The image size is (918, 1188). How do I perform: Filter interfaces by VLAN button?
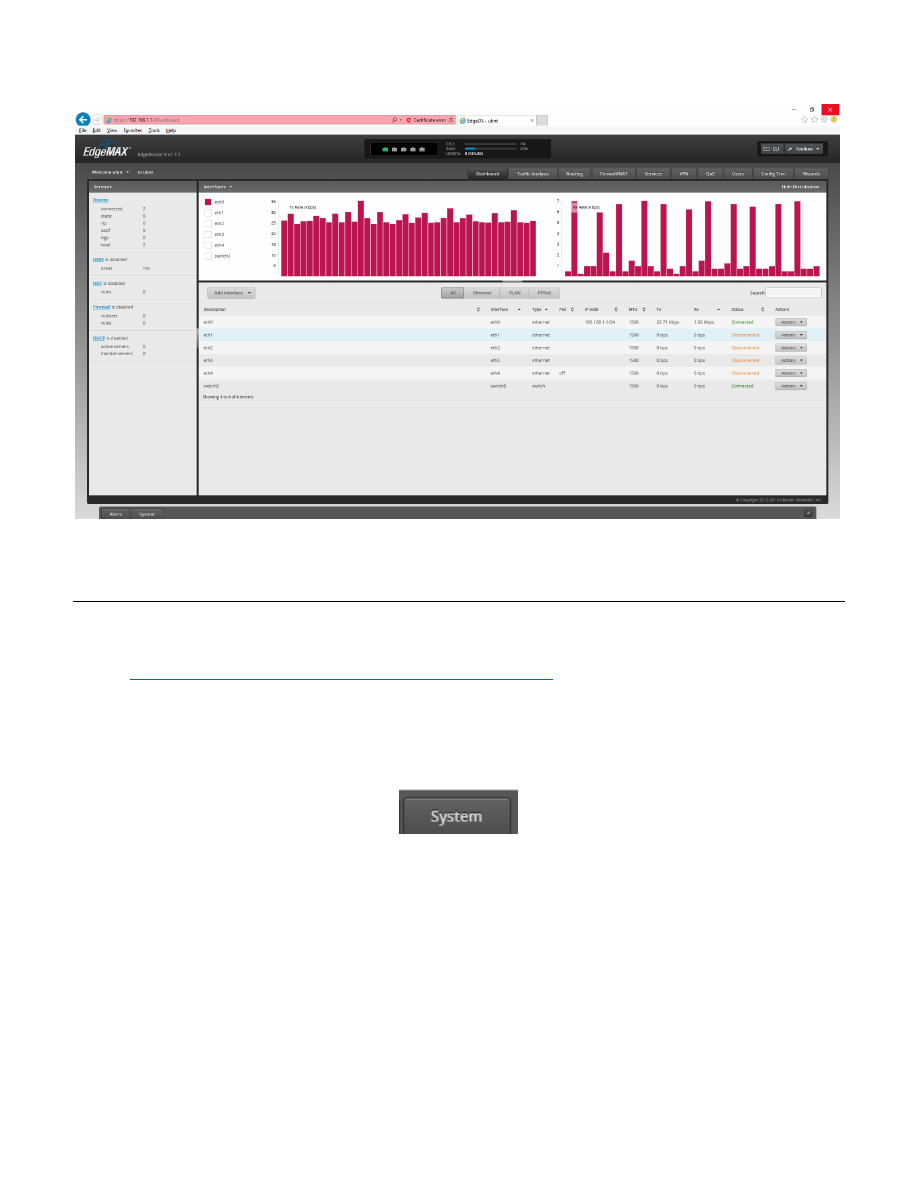point(514,293)
